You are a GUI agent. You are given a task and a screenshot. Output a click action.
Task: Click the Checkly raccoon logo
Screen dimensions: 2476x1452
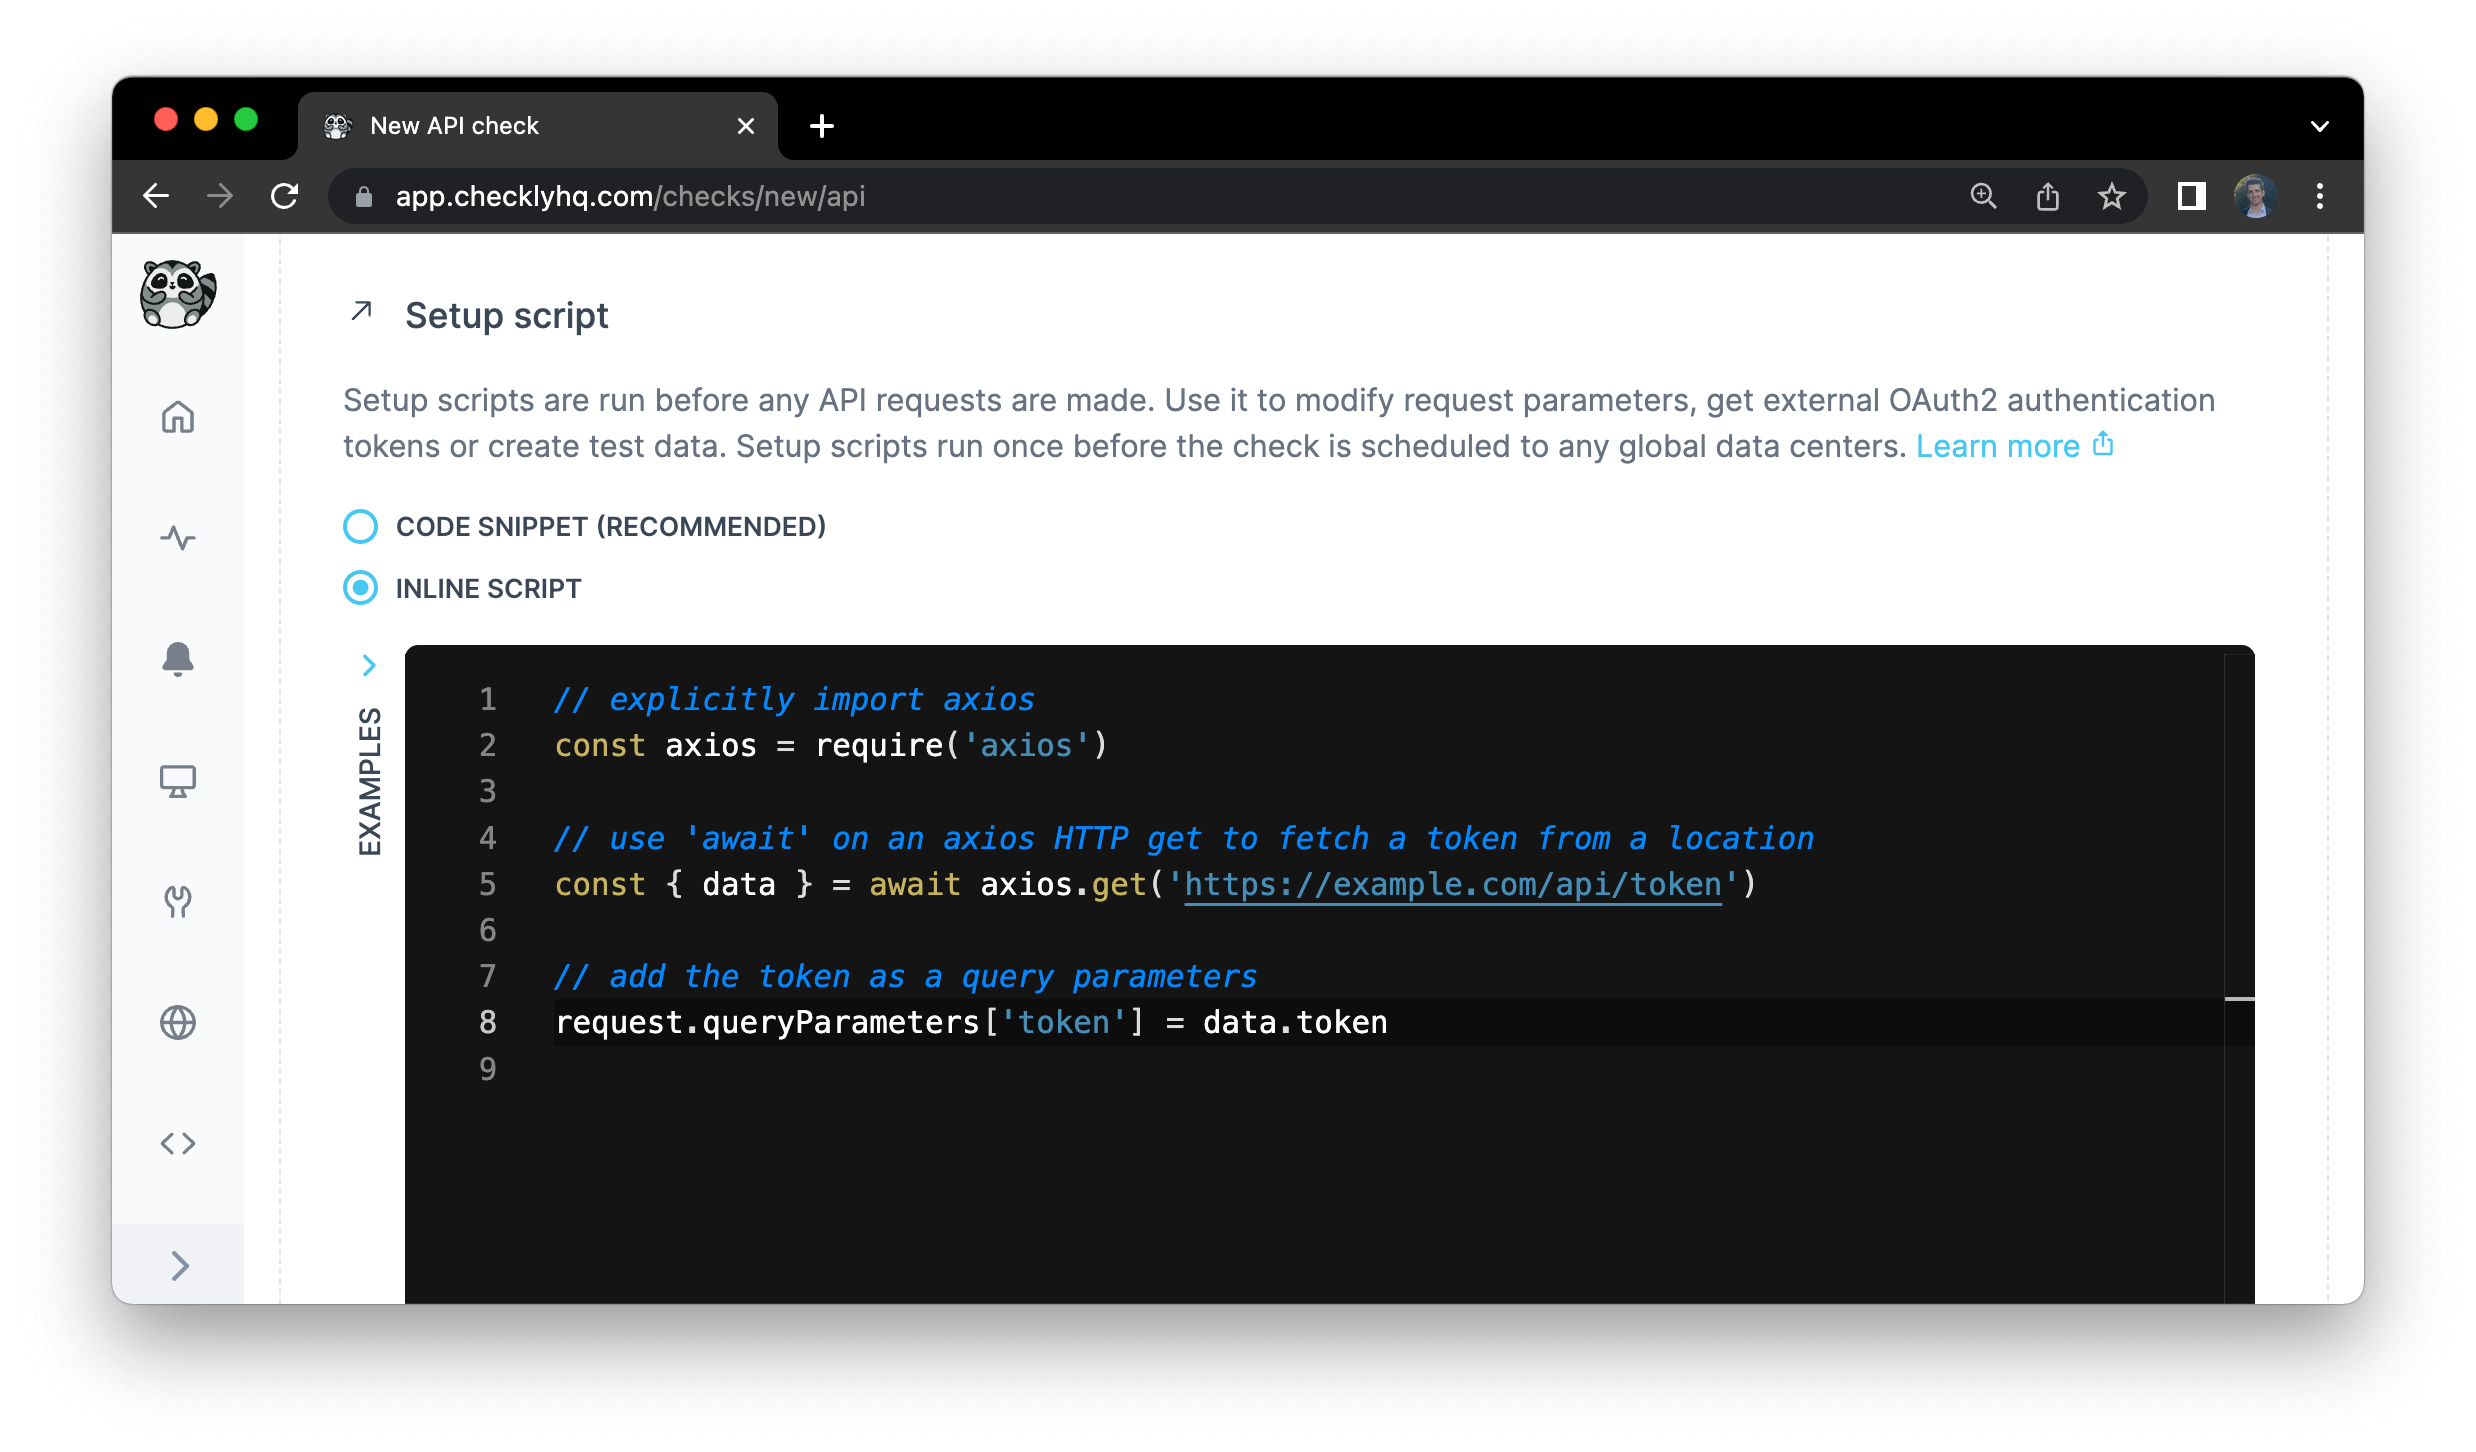(178, 294)
